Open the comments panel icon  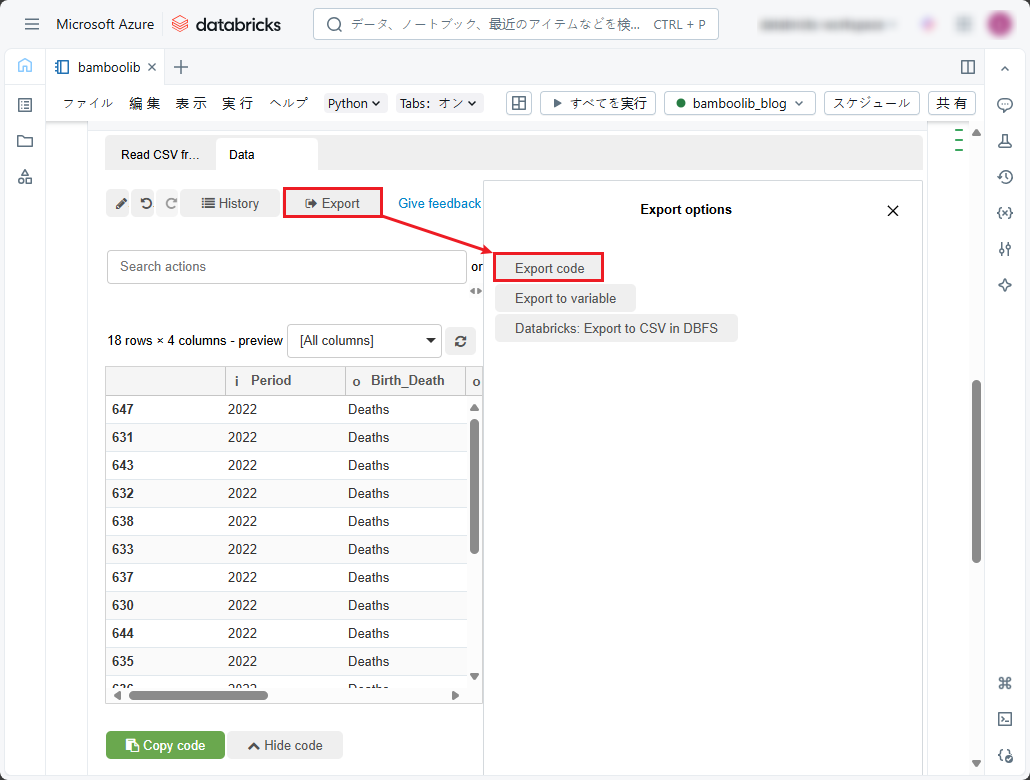pos(1005,105)
